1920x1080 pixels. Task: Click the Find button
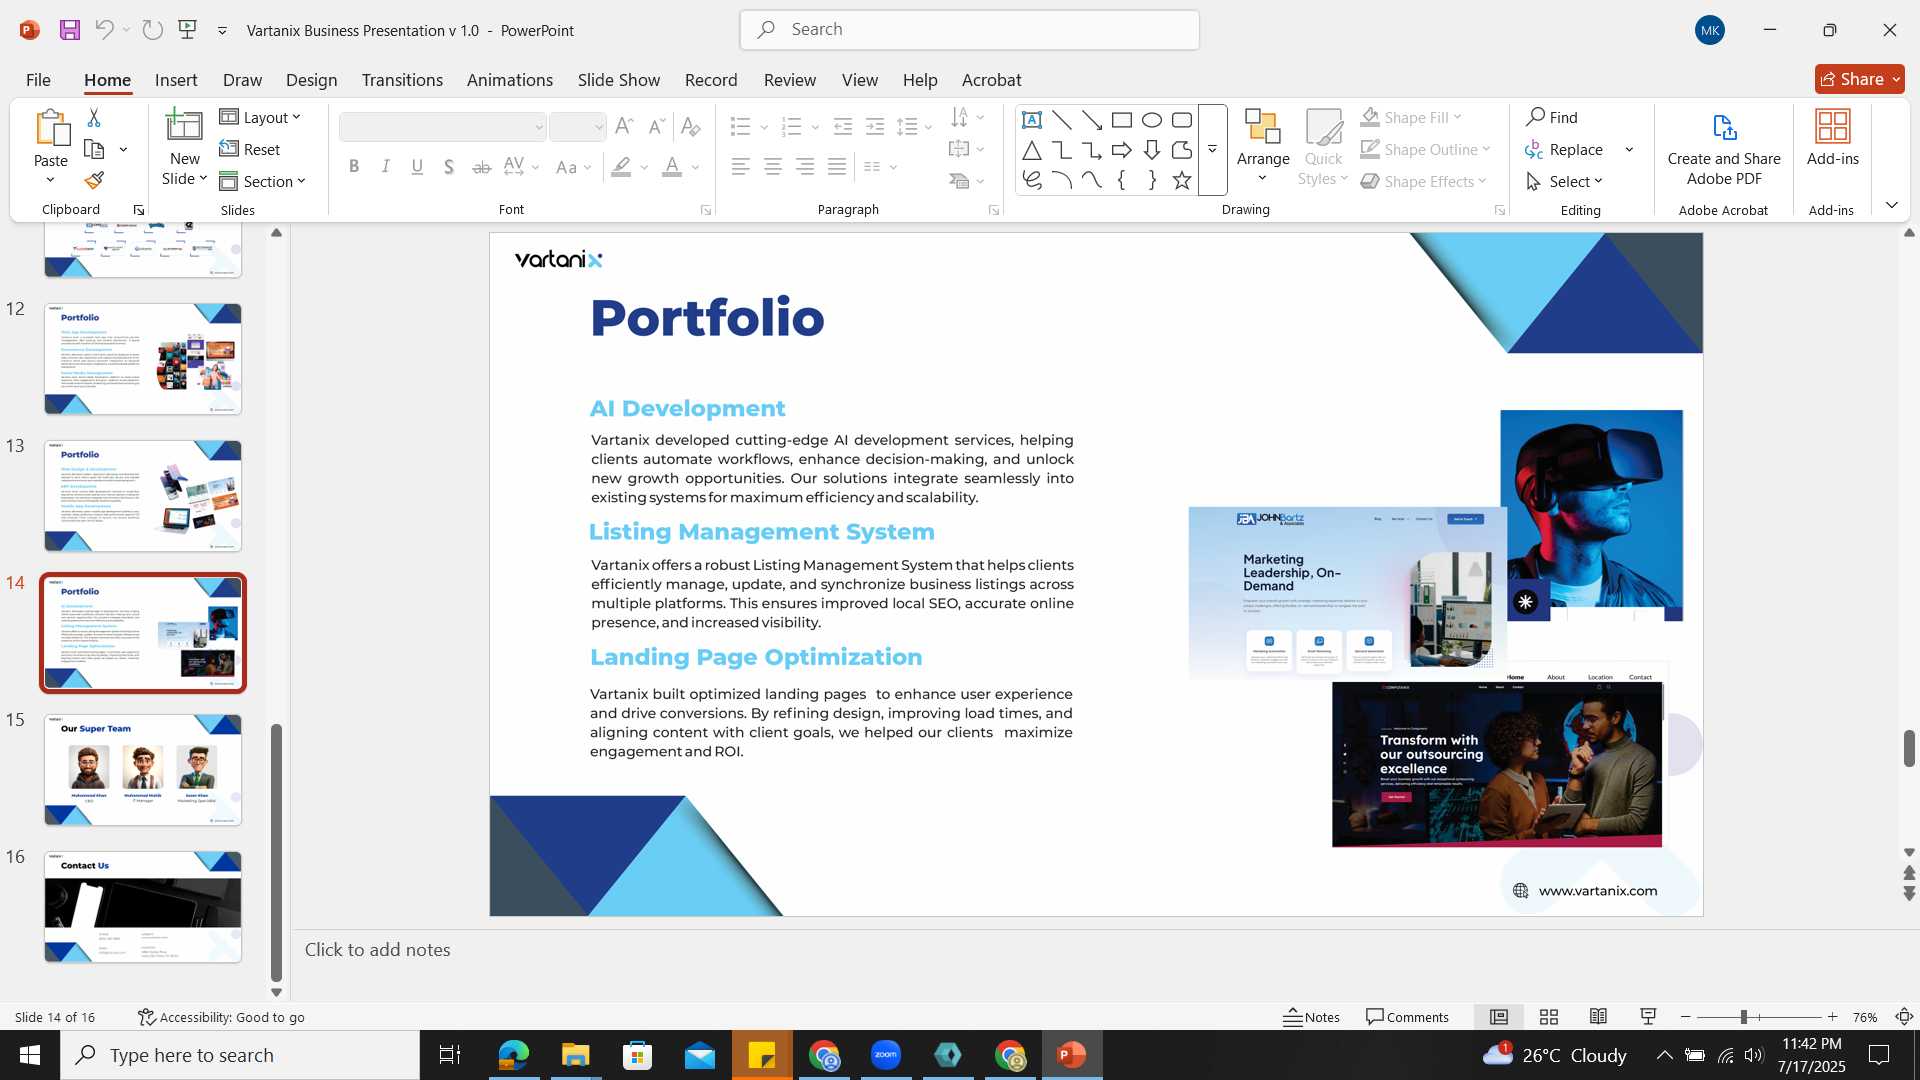tap(1552, 118)
